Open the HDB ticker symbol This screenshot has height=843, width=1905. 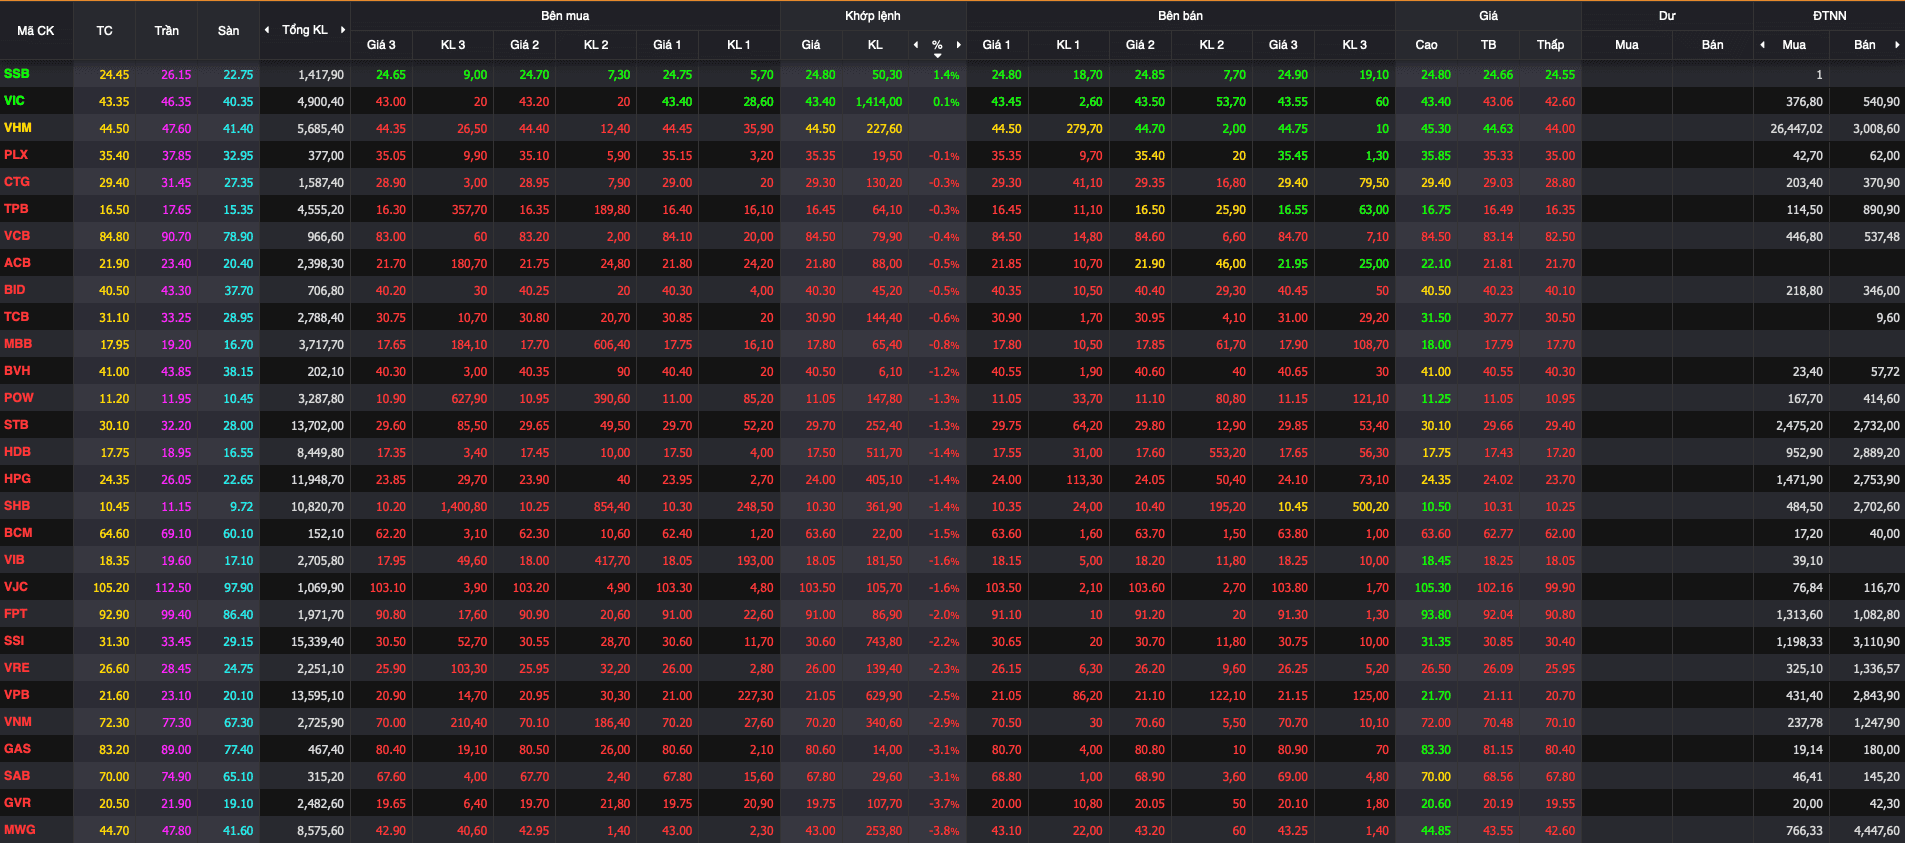click(x=17, y=452)
